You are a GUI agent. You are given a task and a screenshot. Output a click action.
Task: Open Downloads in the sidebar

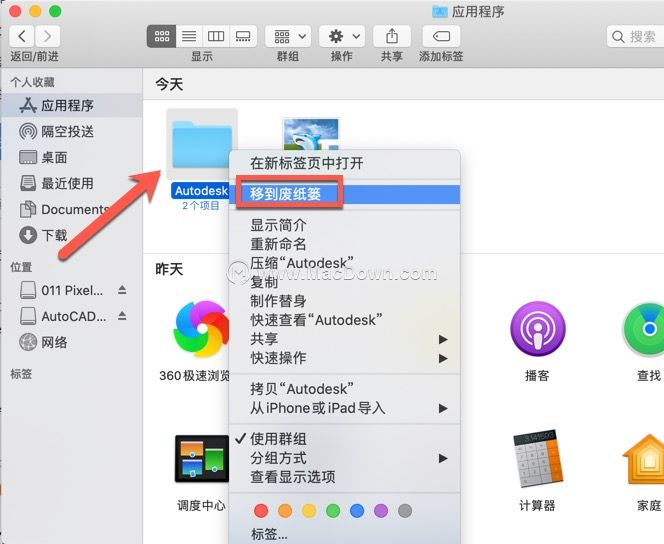pyautogui.click(x=72, y=235)
